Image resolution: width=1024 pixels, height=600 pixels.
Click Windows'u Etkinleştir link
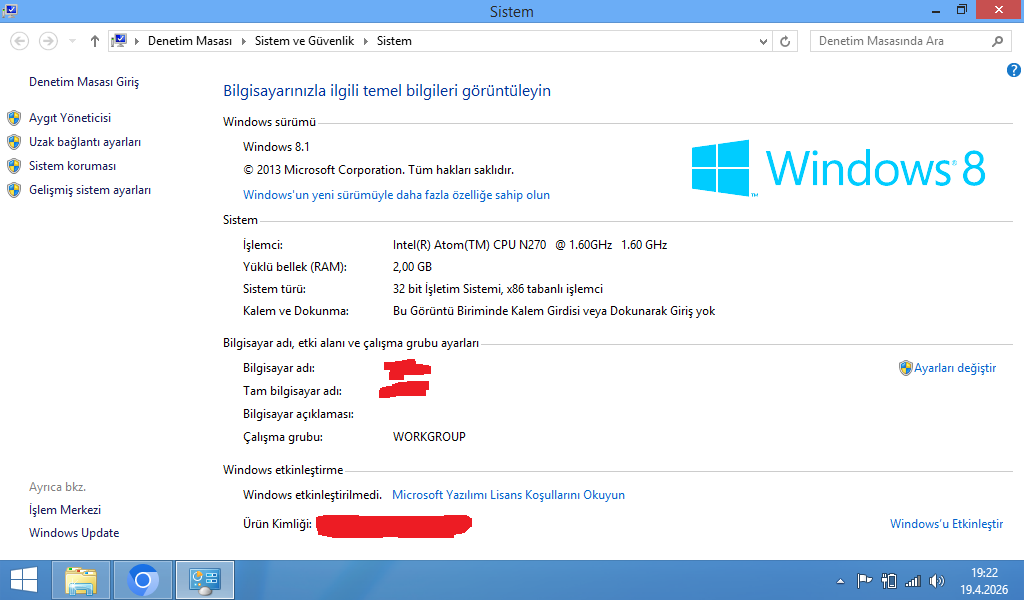946,524
